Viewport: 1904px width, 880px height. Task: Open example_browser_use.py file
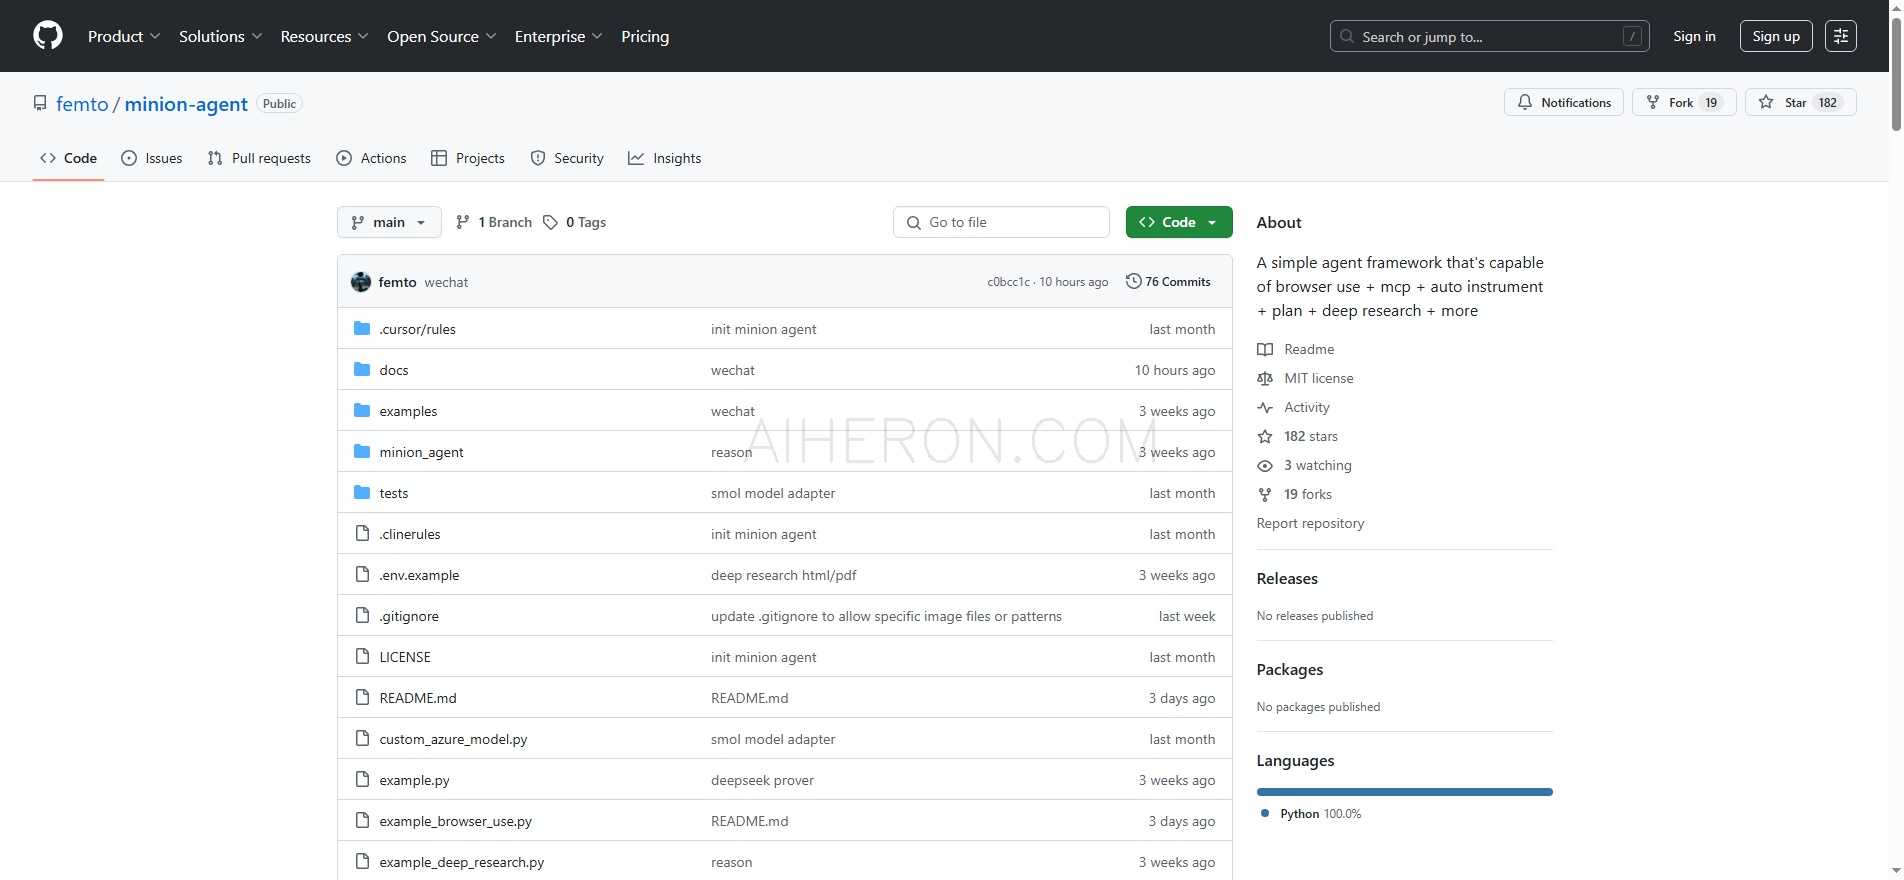click(455, 821)
